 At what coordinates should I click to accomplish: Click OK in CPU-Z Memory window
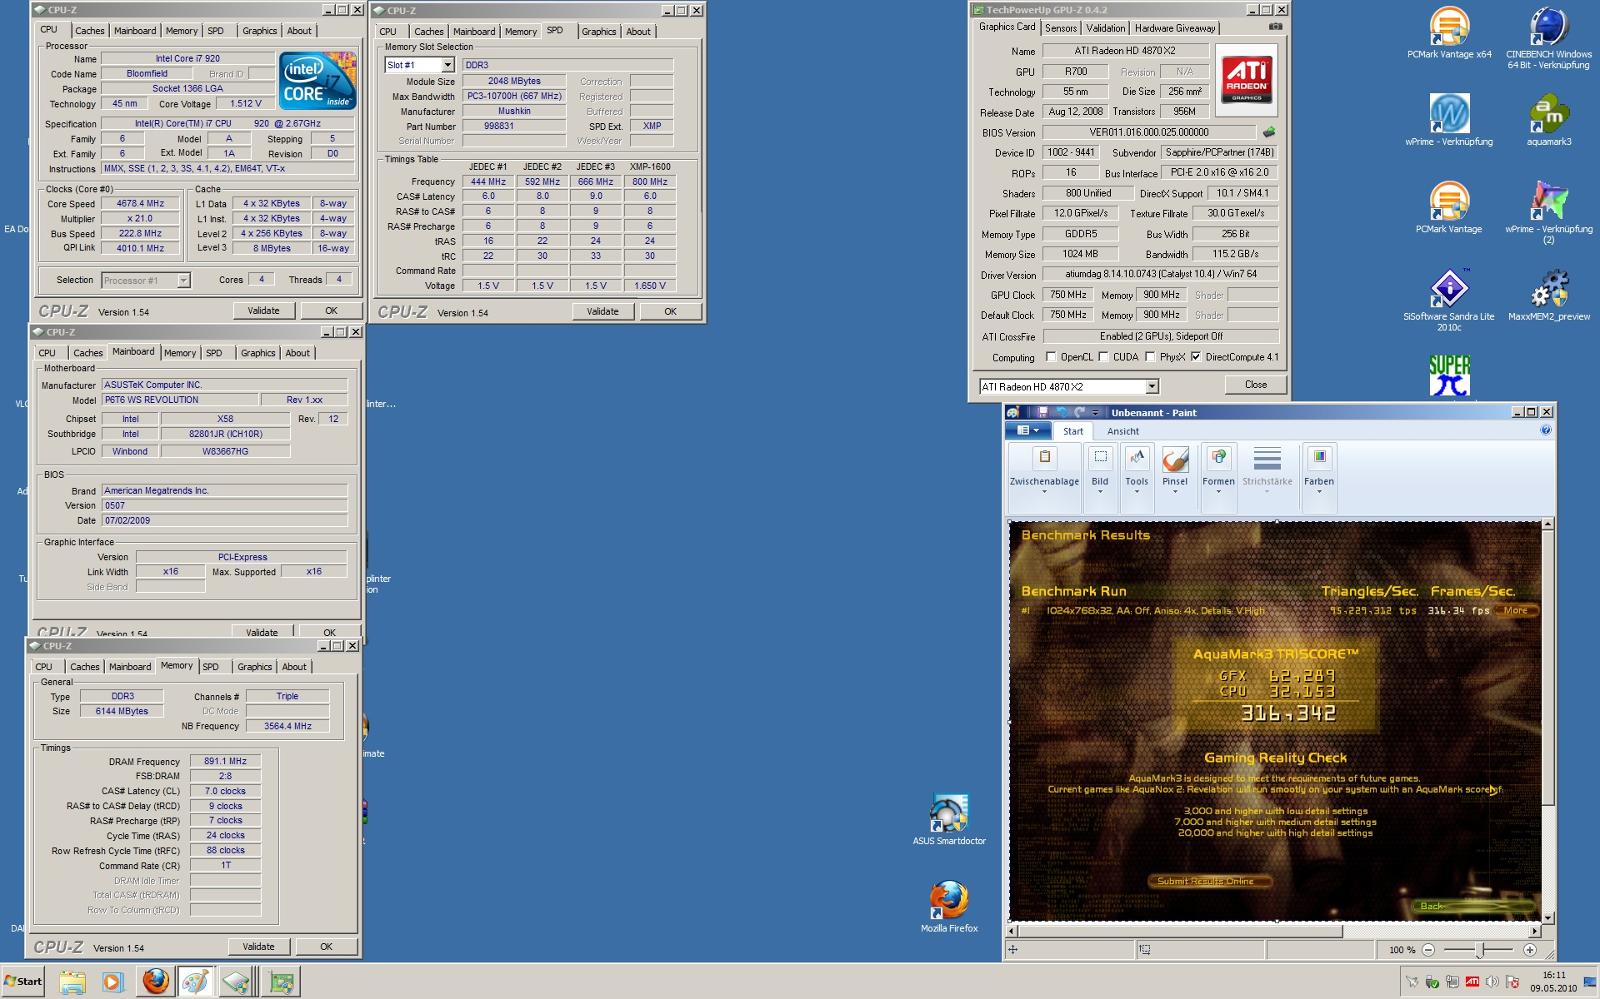click(x=326, y=947)
